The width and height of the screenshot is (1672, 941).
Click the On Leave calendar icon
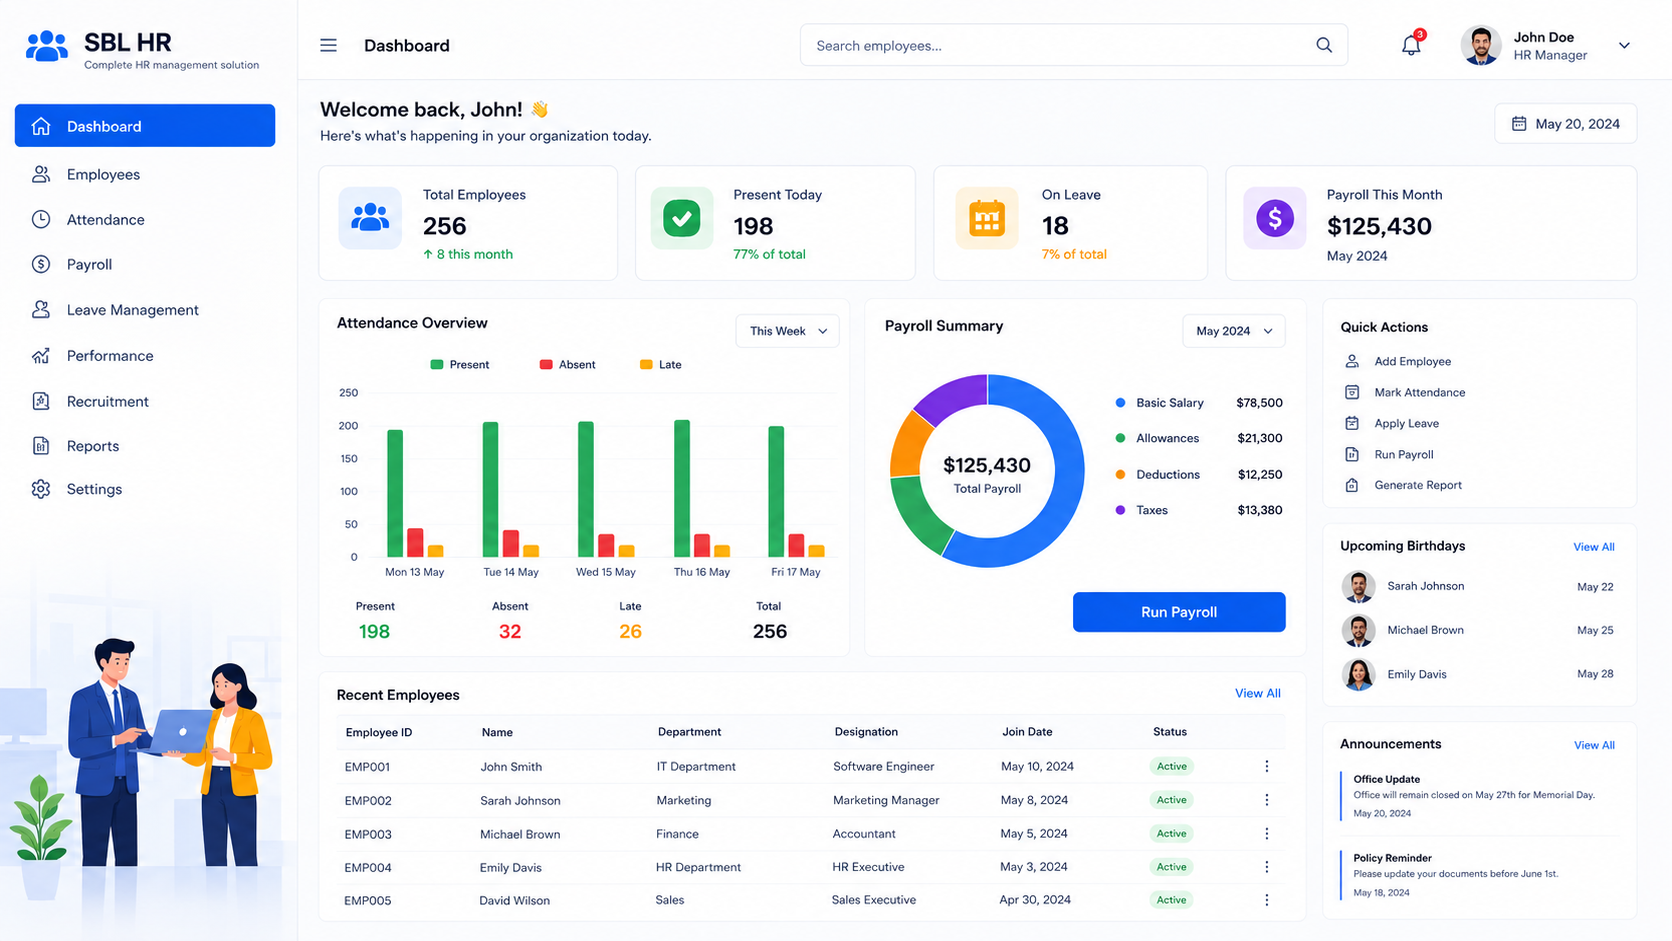(x=986, y=218)
